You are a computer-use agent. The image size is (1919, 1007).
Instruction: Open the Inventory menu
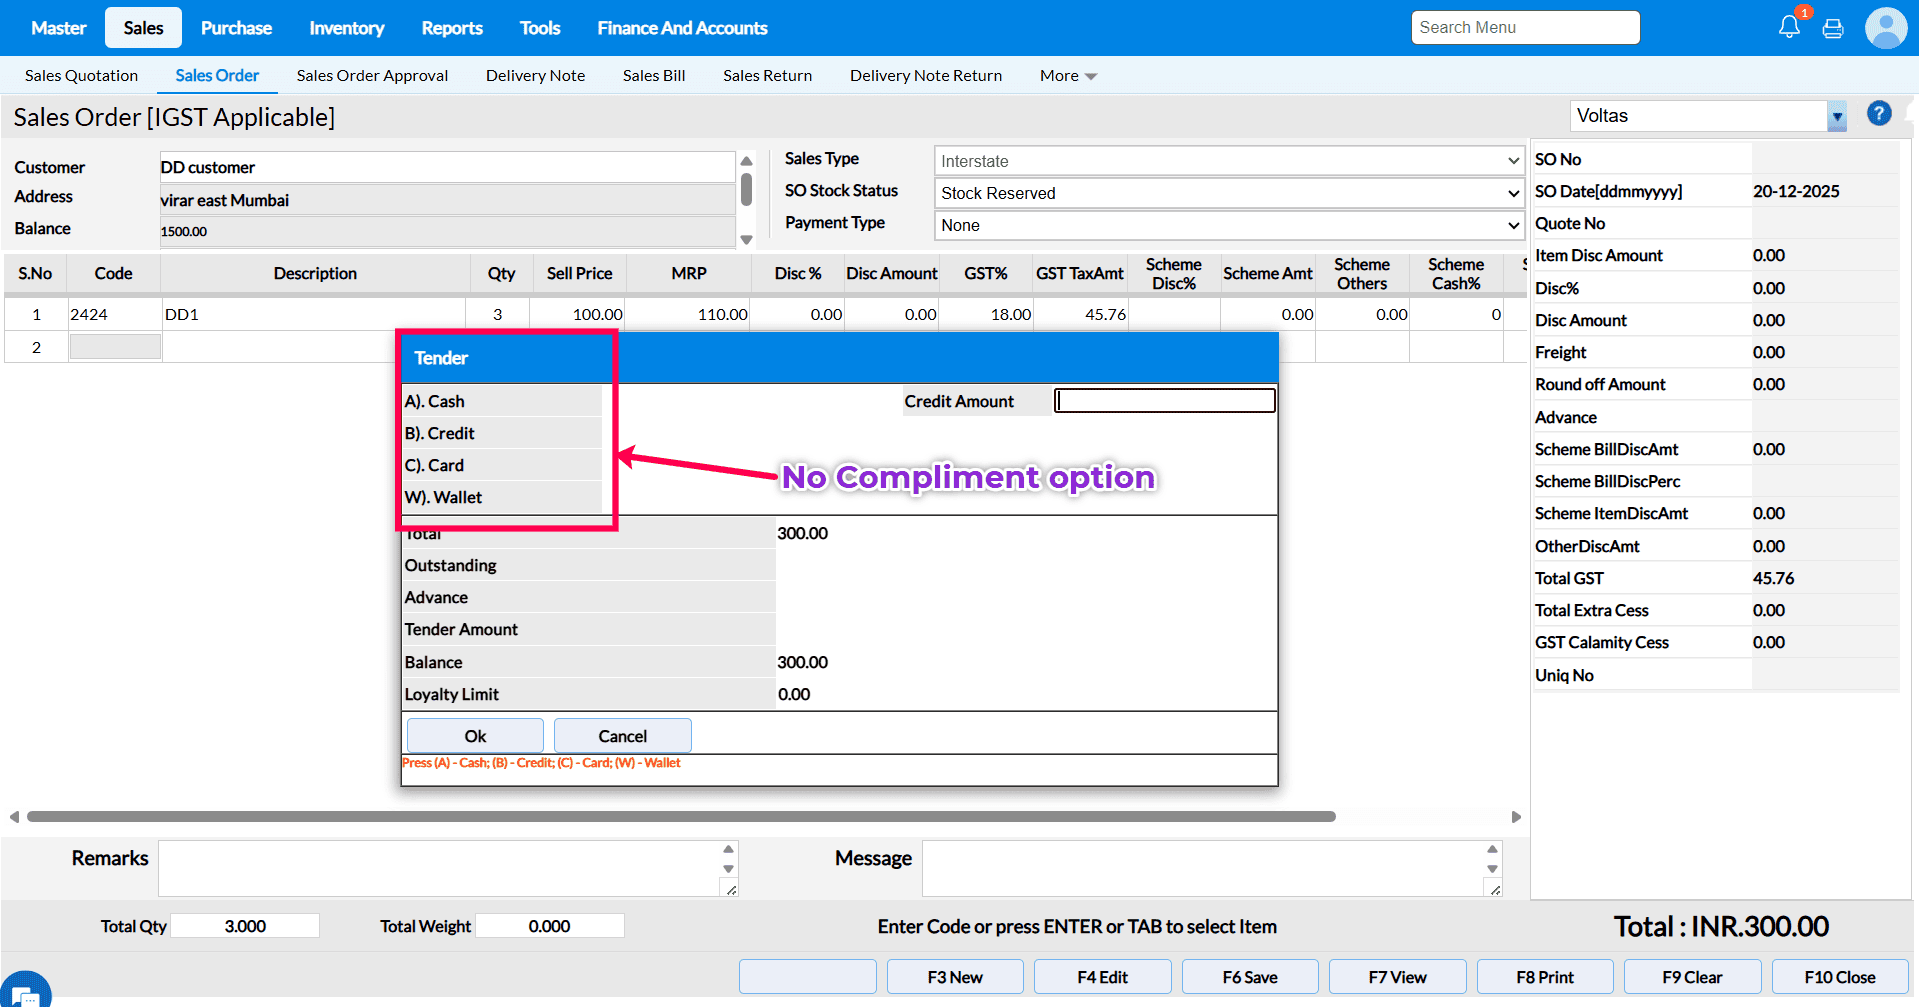click(346, 28)
